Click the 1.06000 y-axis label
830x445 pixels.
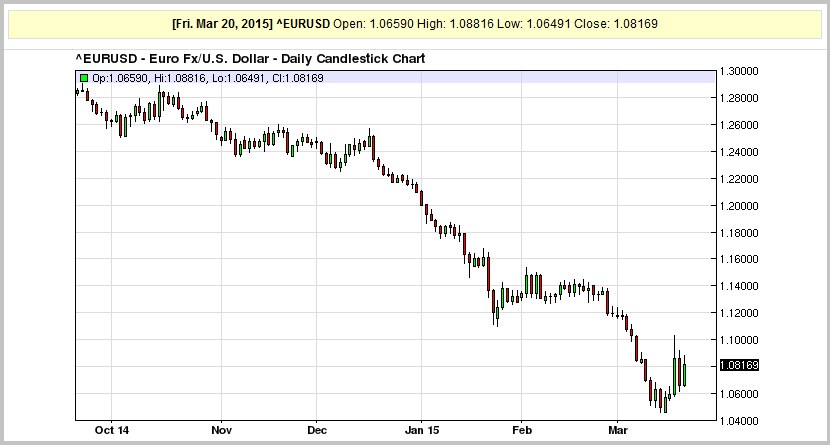[739, 394]
